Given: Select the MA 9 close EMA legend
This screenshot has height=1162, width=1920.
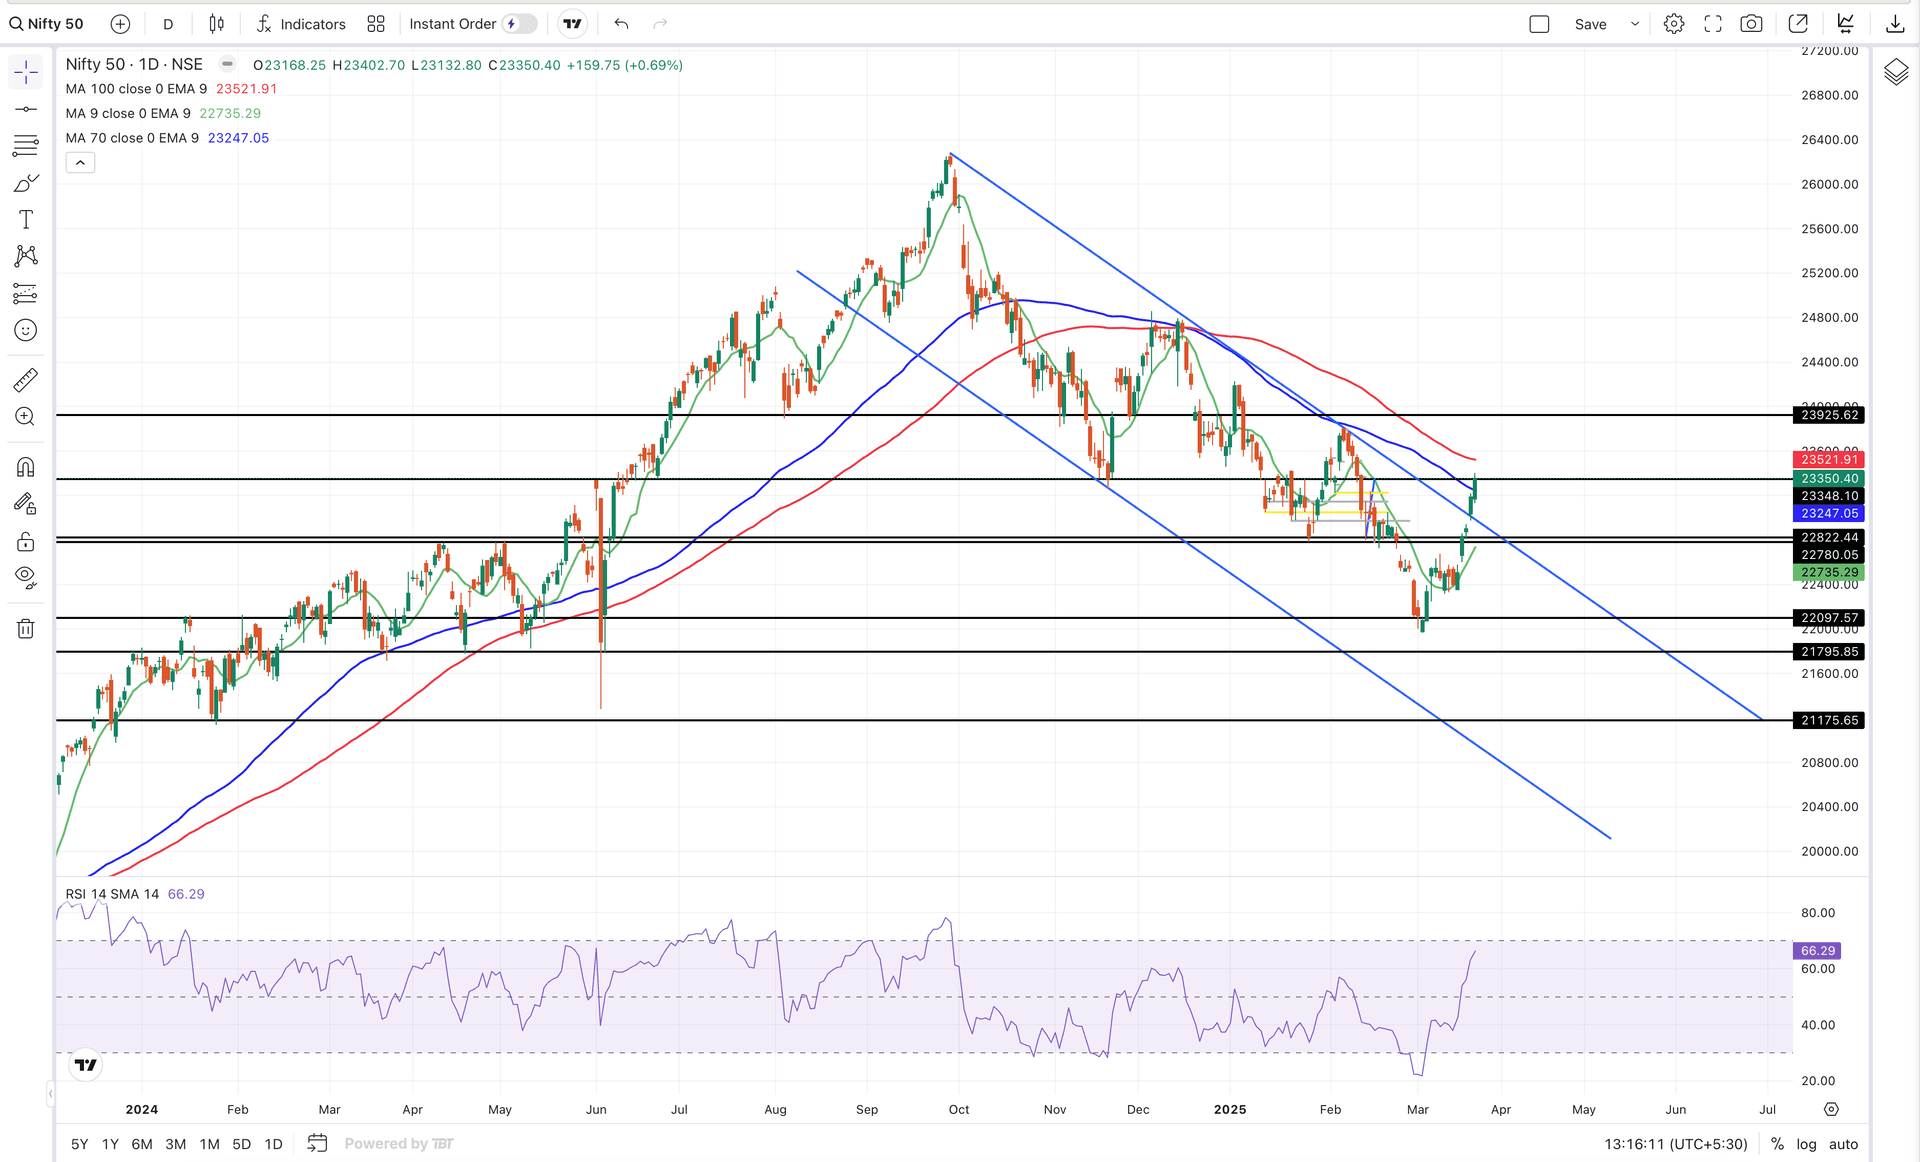Looking at the screenshot, I should (128, 114).
